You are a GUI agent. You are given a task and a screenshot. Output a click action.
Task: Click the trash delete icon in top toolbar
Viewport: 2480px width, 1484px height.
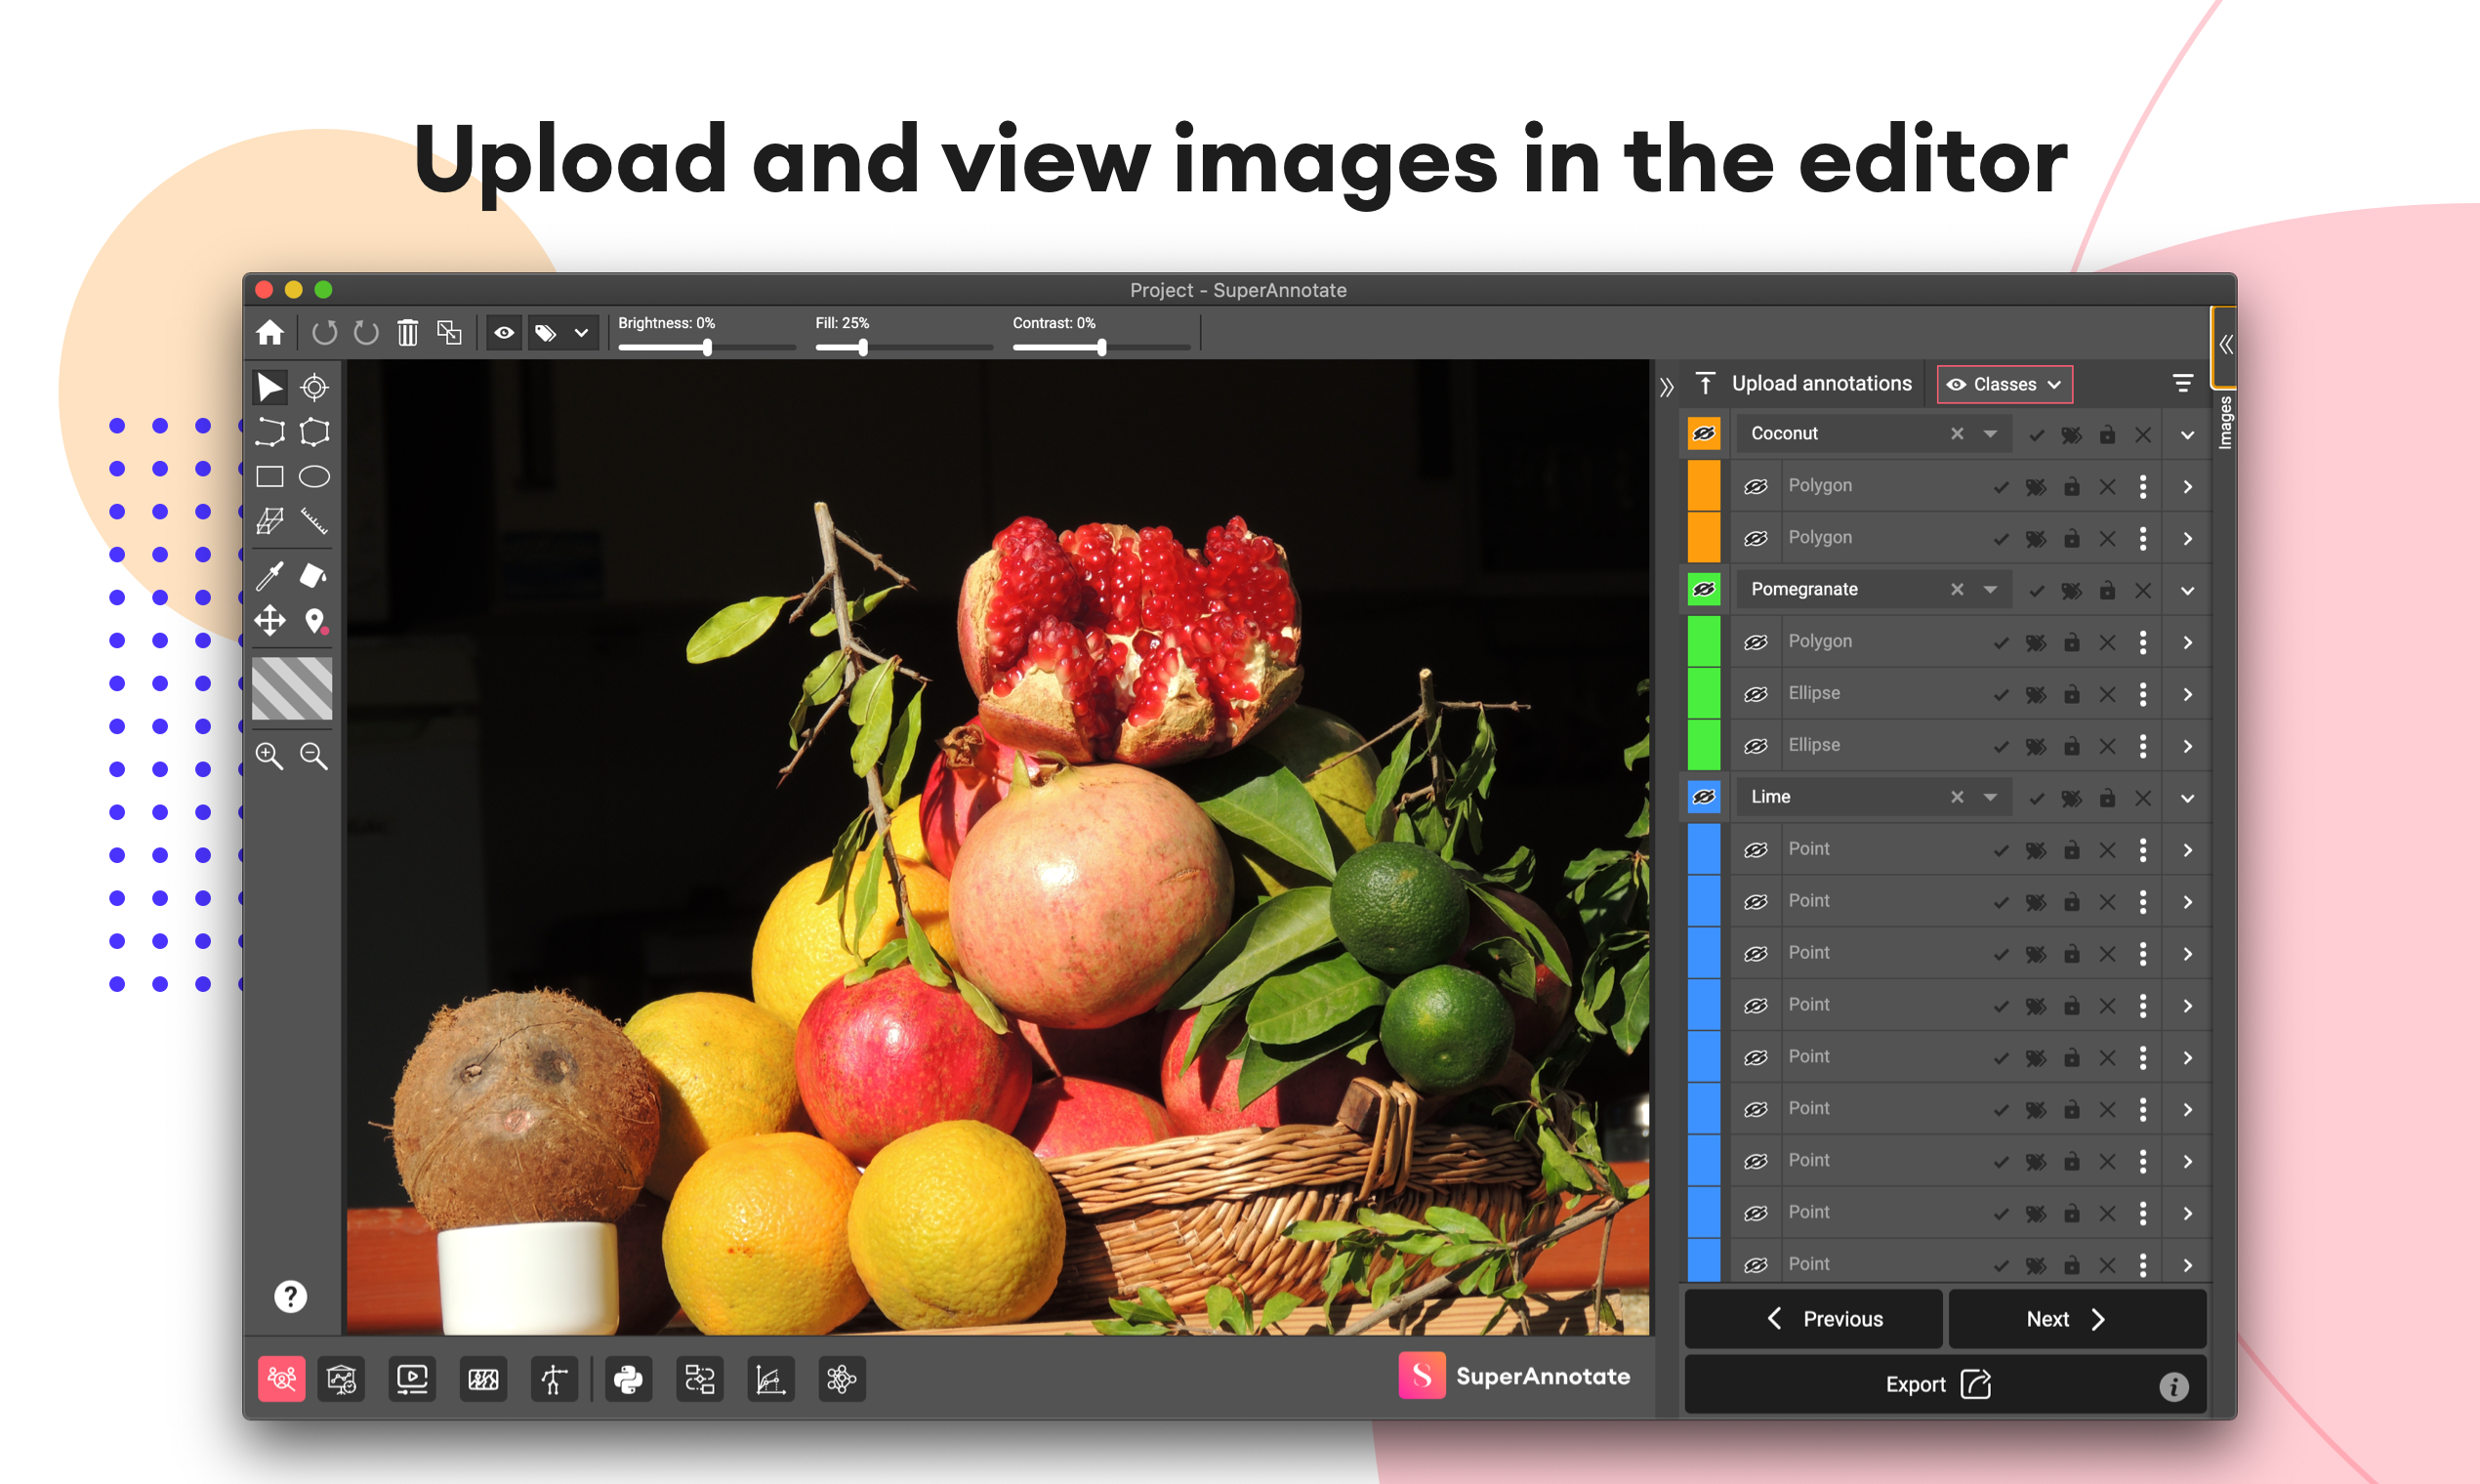coord(407,332)
